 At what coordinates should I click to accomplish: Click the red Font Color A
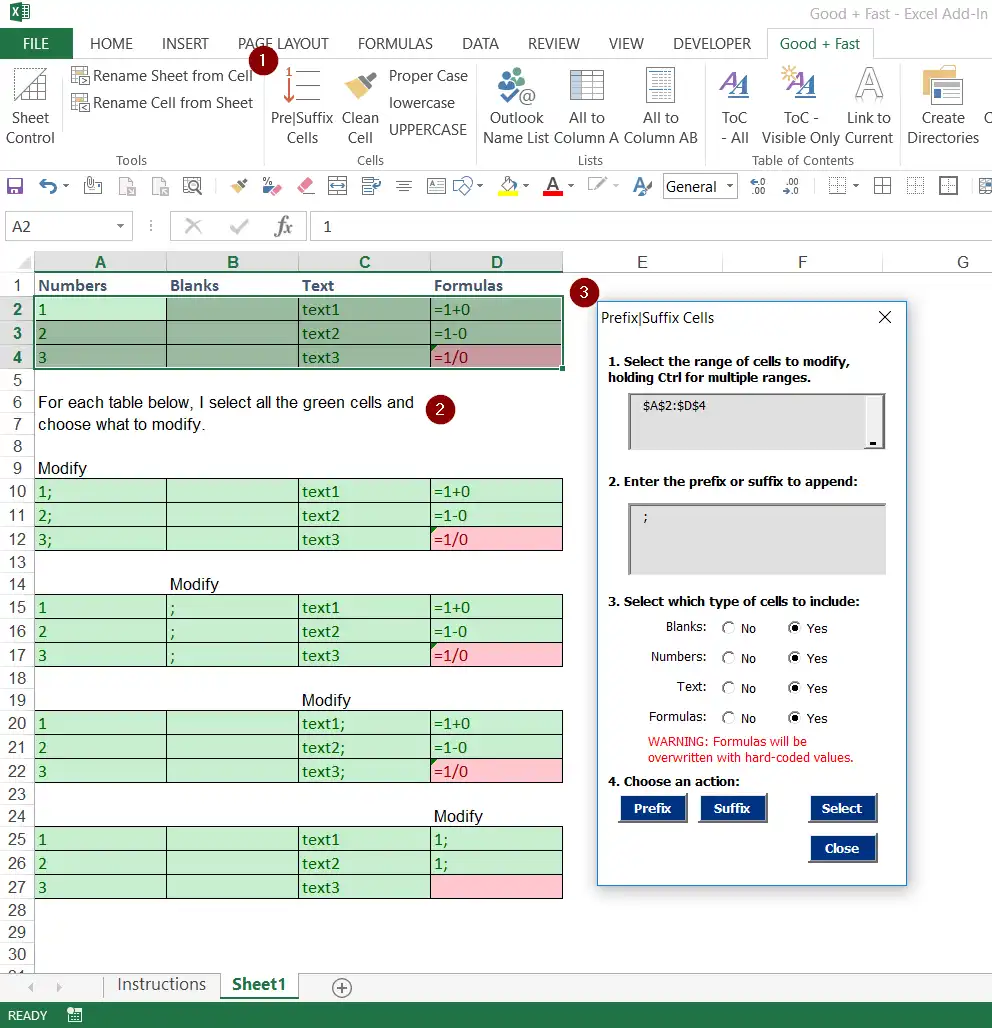[x=553, y=186]
